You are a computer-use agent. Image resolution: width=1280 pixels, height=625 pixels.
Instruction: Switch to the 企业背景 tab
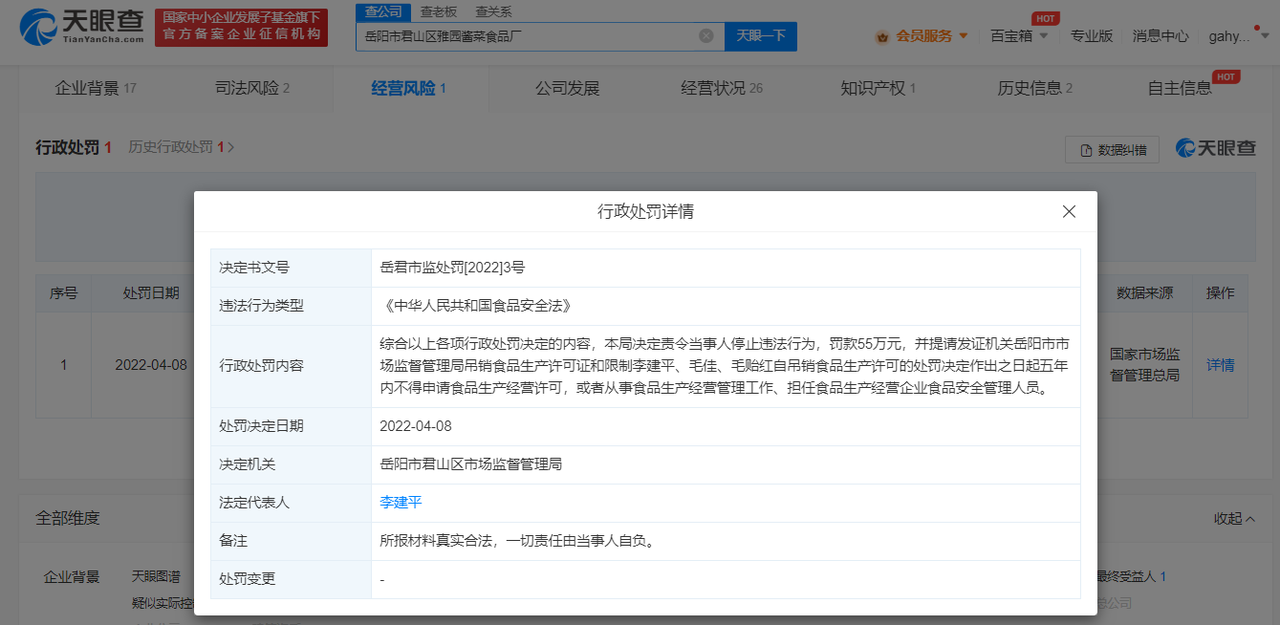point(94,88)
